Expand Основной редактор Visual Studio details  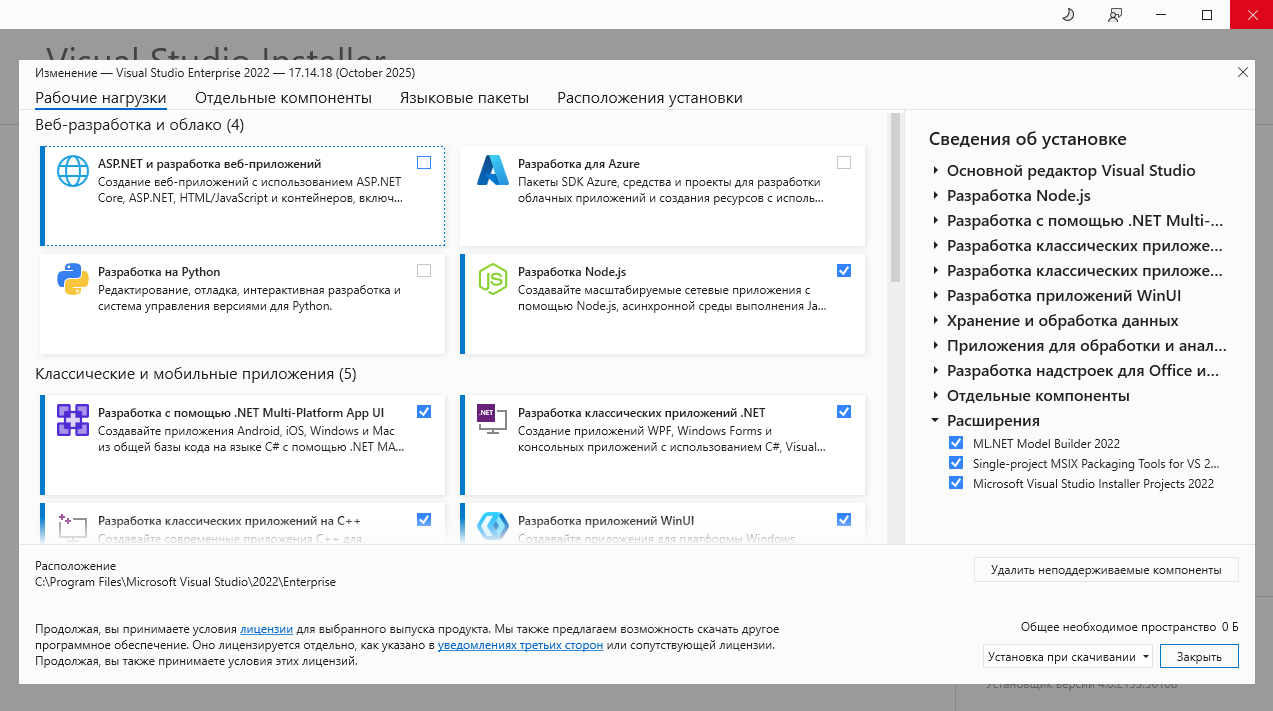[935, 171]
